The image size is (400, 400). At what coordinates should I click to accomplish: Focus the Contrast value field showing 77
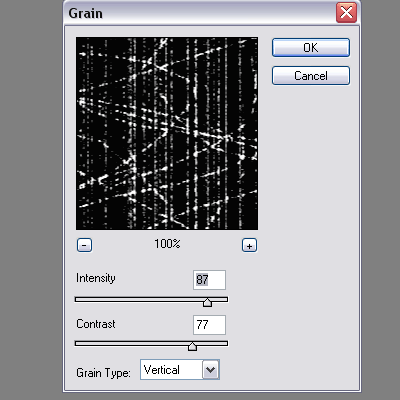click(x=209, y=325)
